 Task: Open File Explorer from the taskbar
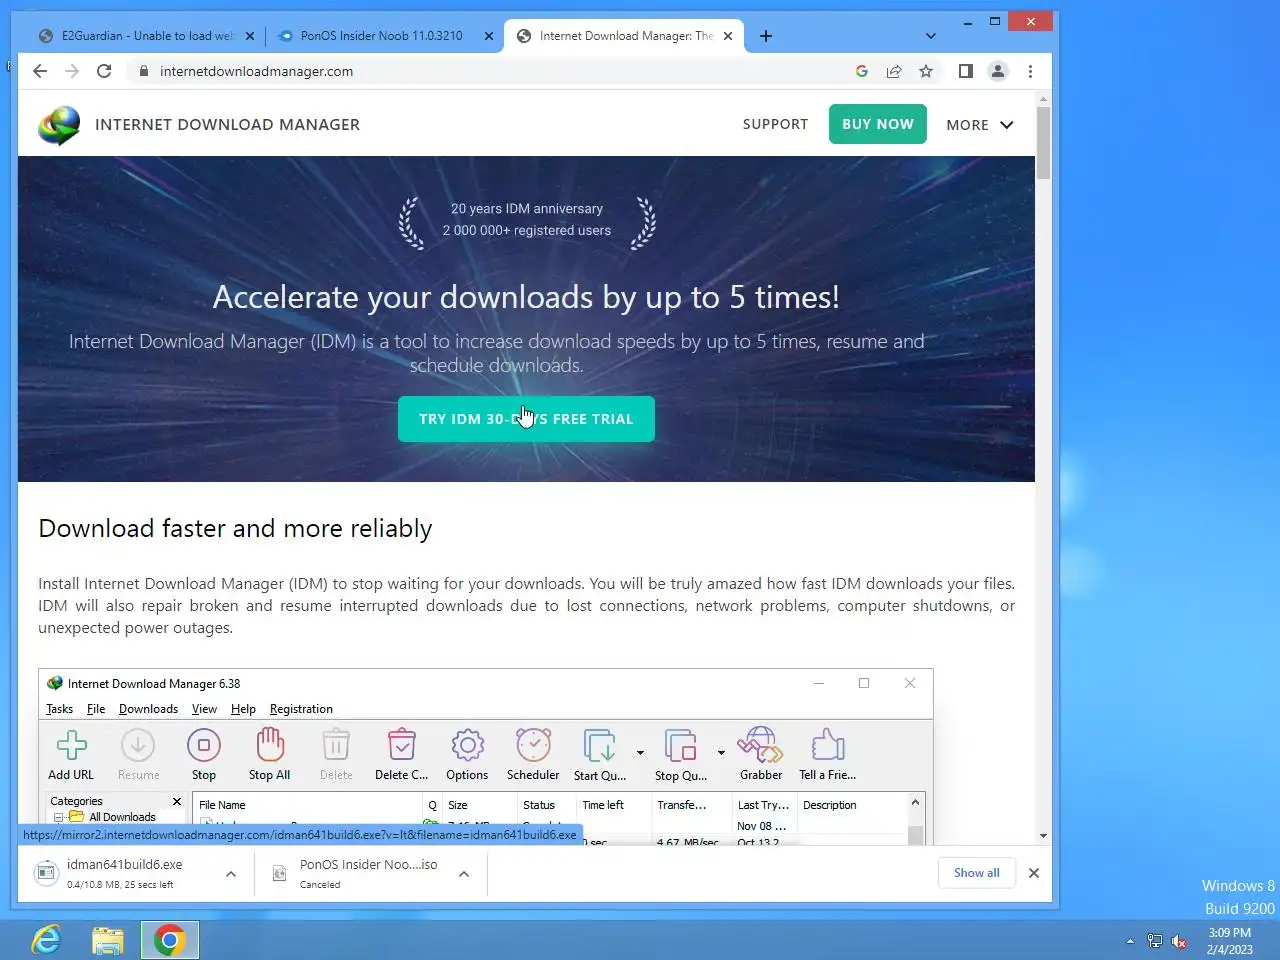pos(107,940)
